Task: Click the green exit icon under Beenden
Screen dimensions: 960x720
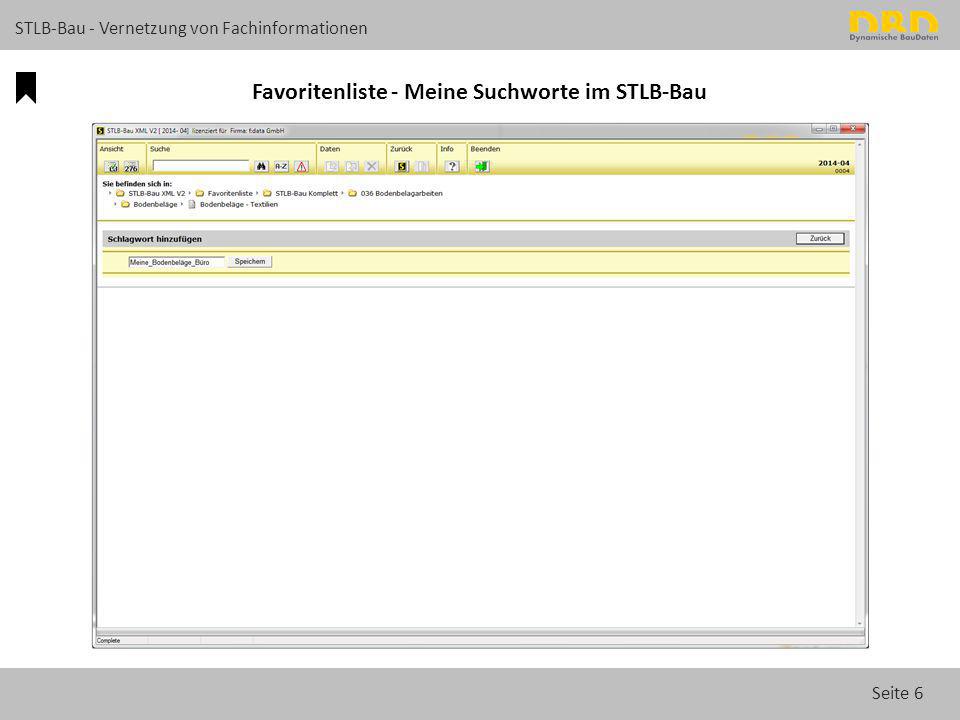Action: coord(482,167)
